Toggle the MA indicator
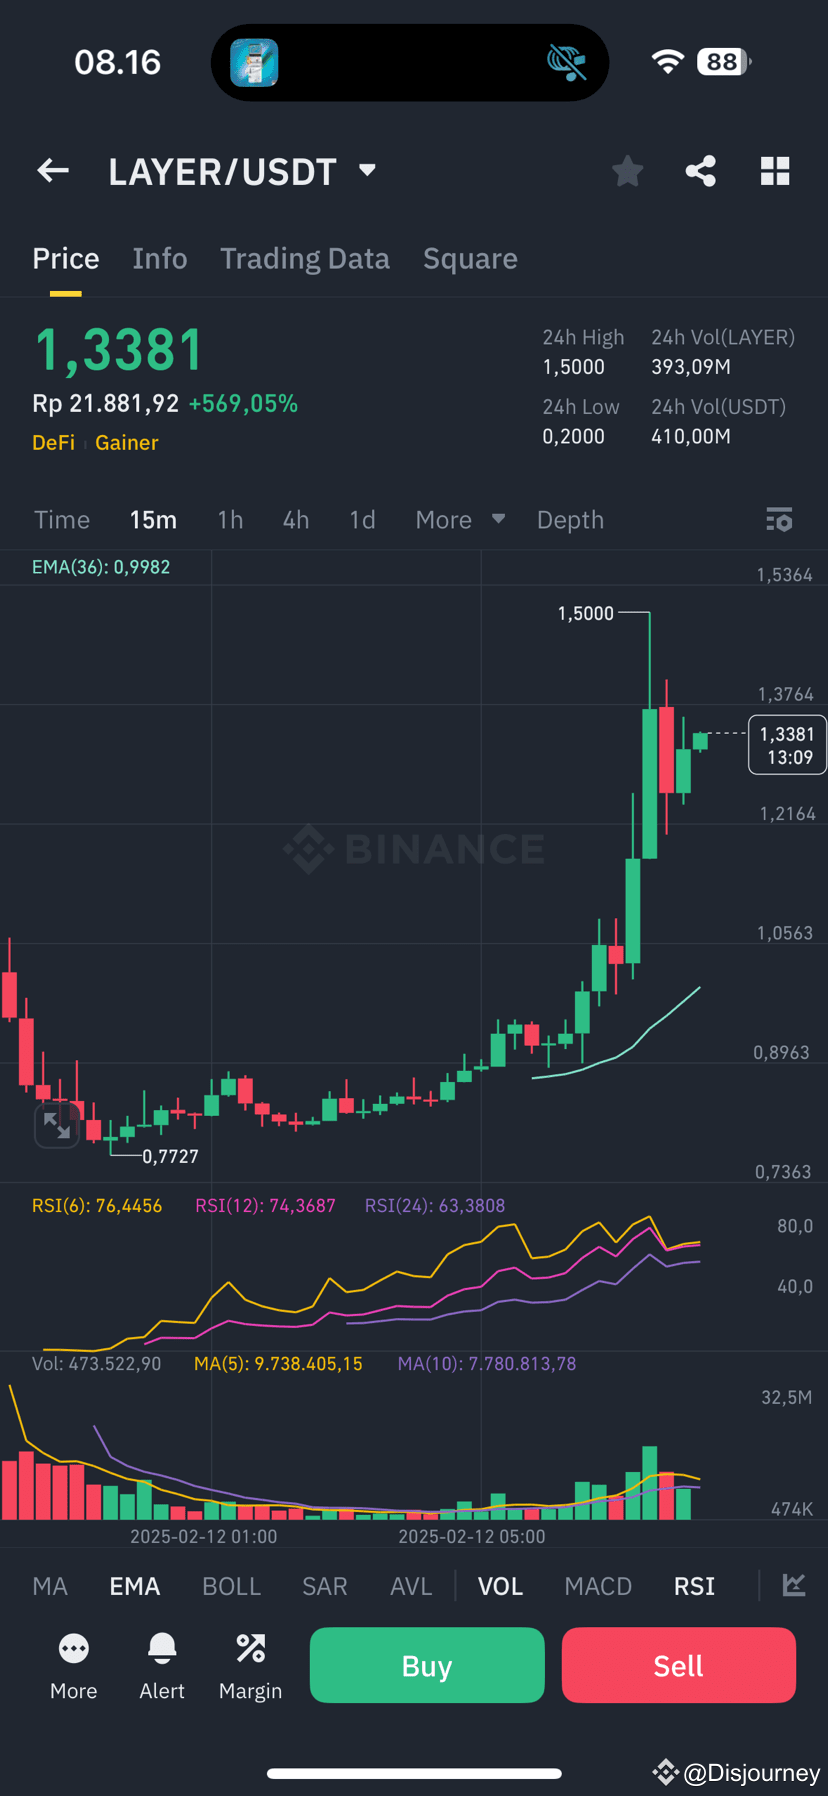 tap(50, 1586)
